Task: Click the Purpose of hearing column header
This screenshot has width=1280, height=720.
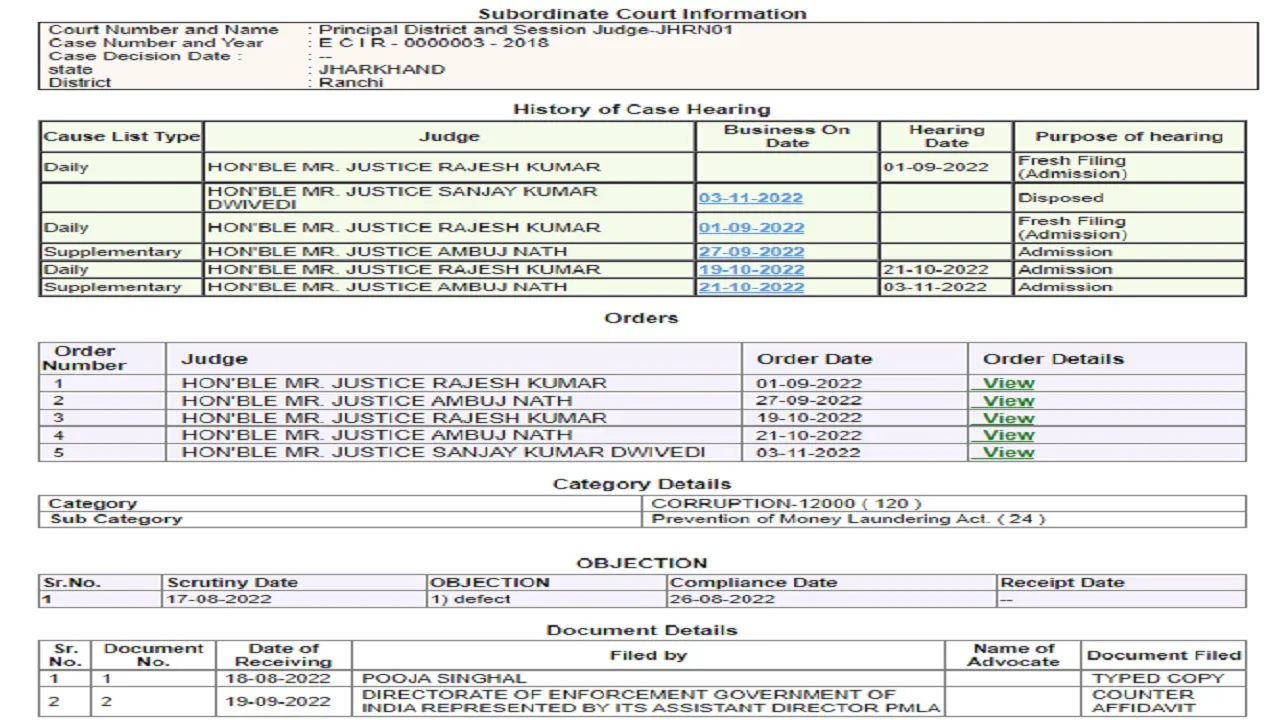Action: pyautogui.click(x=1129, y=137)
